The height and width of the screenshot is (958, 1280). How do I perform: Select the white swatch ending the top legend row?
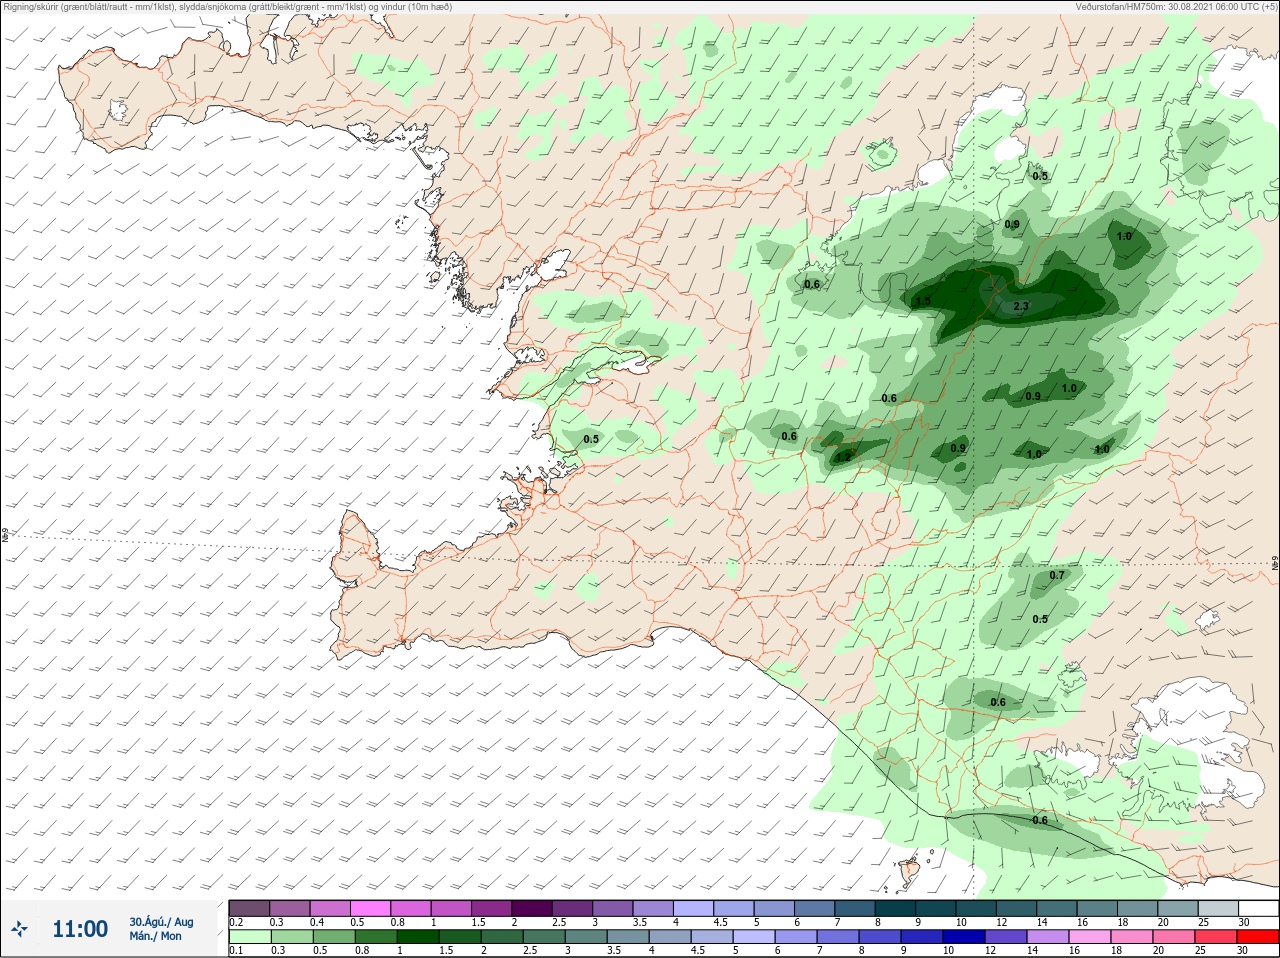pos(1257,908)
